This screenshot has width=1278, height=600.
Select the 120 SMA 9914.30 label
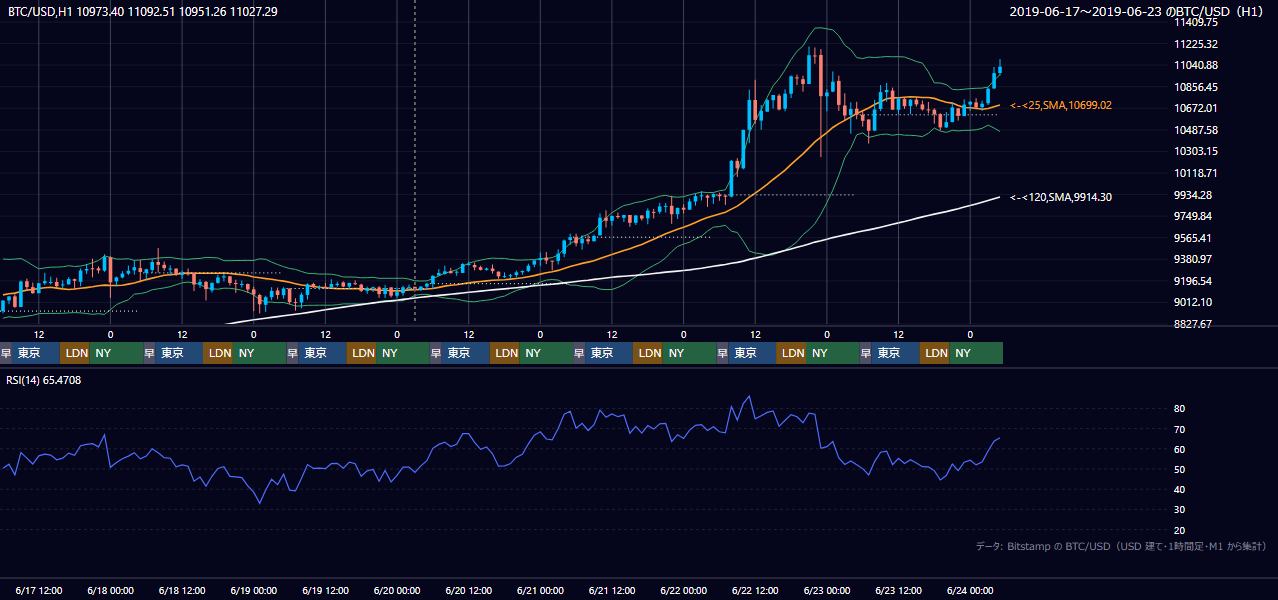pos(1061,198)
